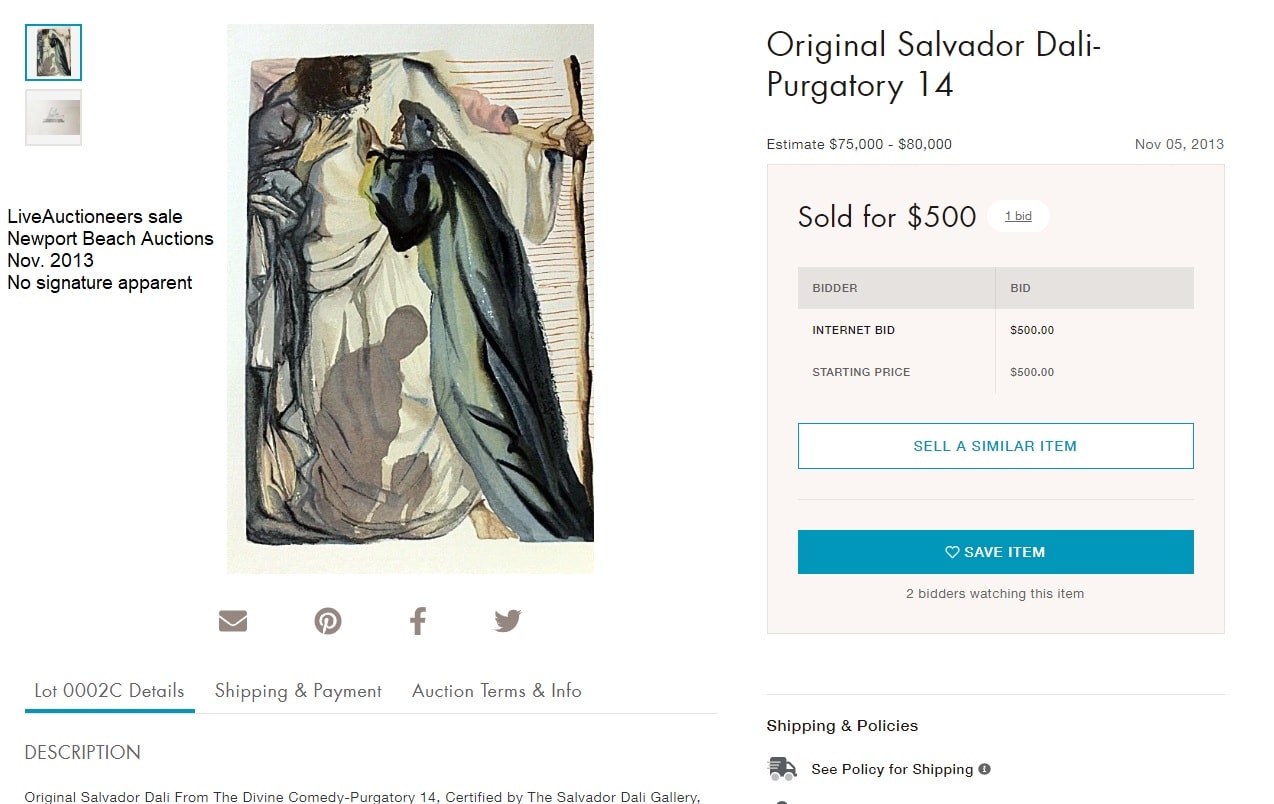1274x804 pixels.
Task: Click the heart icon on Save Item
Action: pos(952,552)
